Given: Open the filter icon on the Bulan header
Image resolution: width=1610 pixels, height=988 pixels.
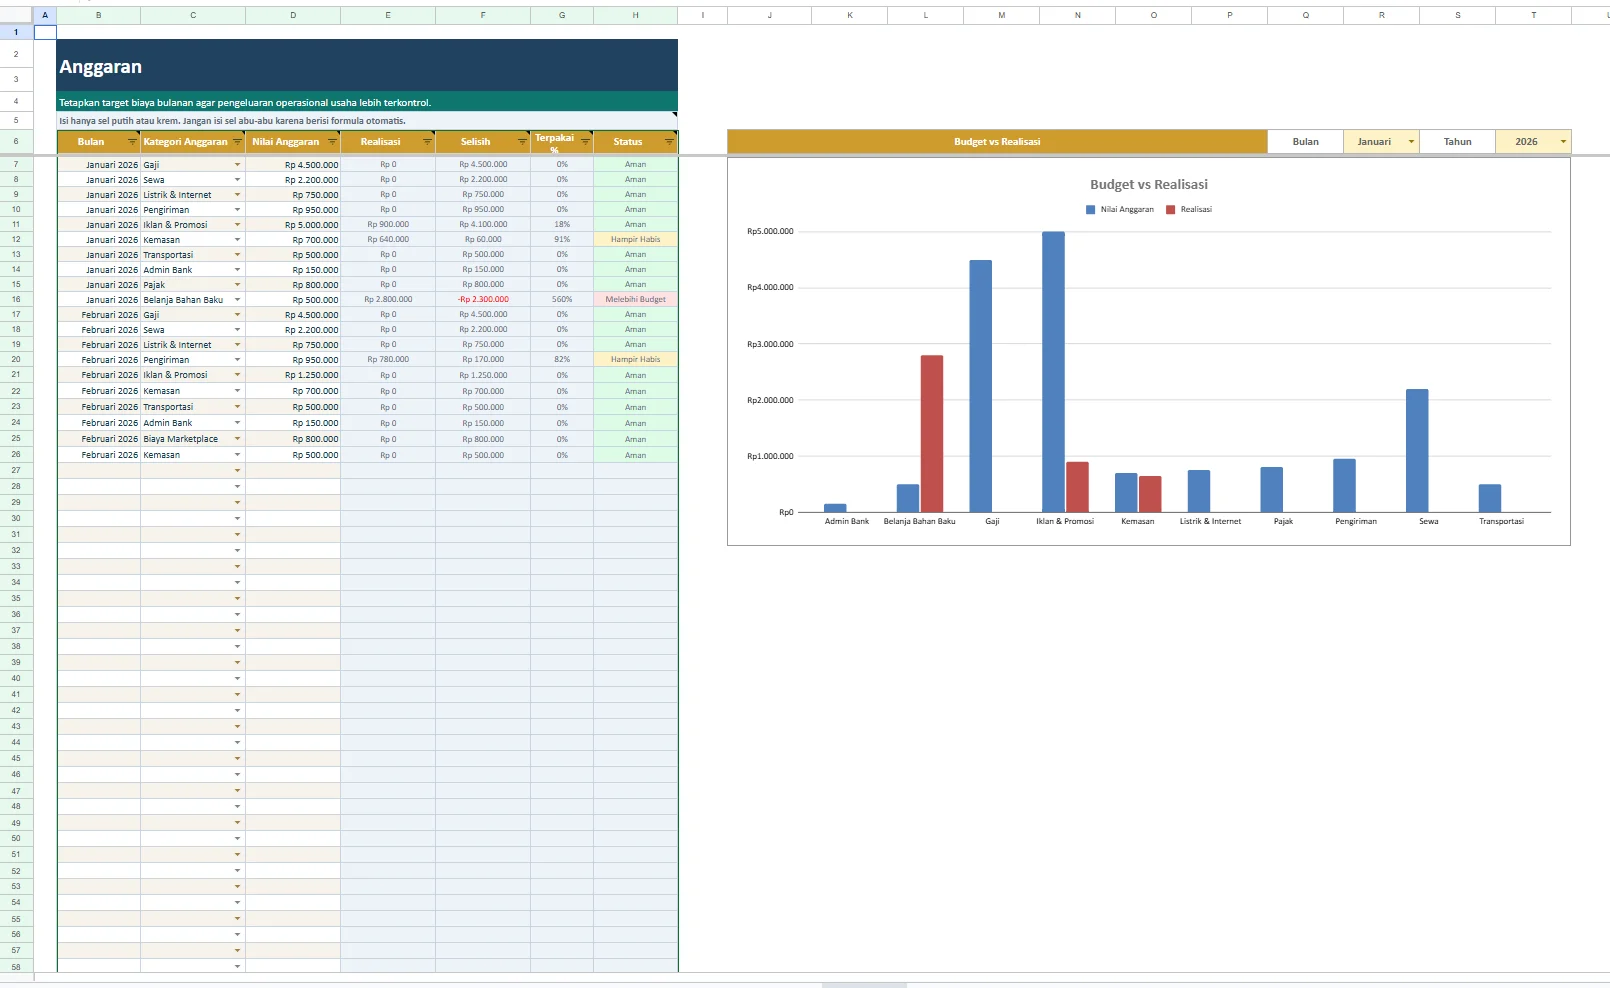Looking at the screenshot, I should pyautogui.click(x=132, y=142).
